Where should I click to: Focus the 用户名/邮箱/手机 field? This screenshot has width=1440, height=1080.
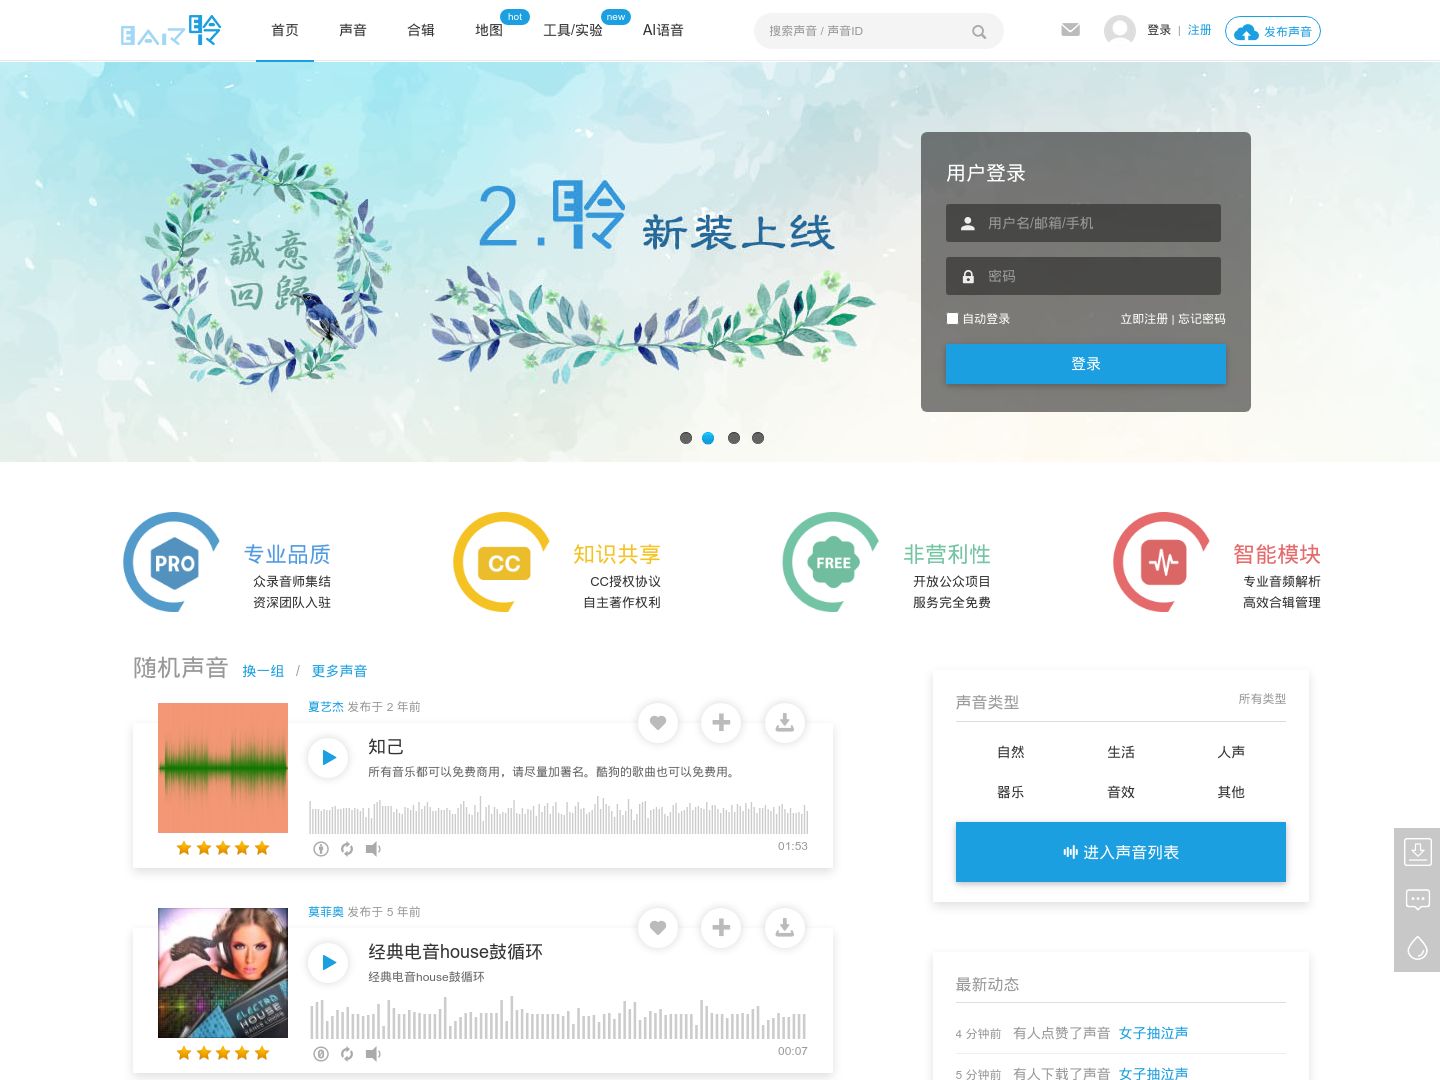pyautogui.click(x=1084, y=223)
